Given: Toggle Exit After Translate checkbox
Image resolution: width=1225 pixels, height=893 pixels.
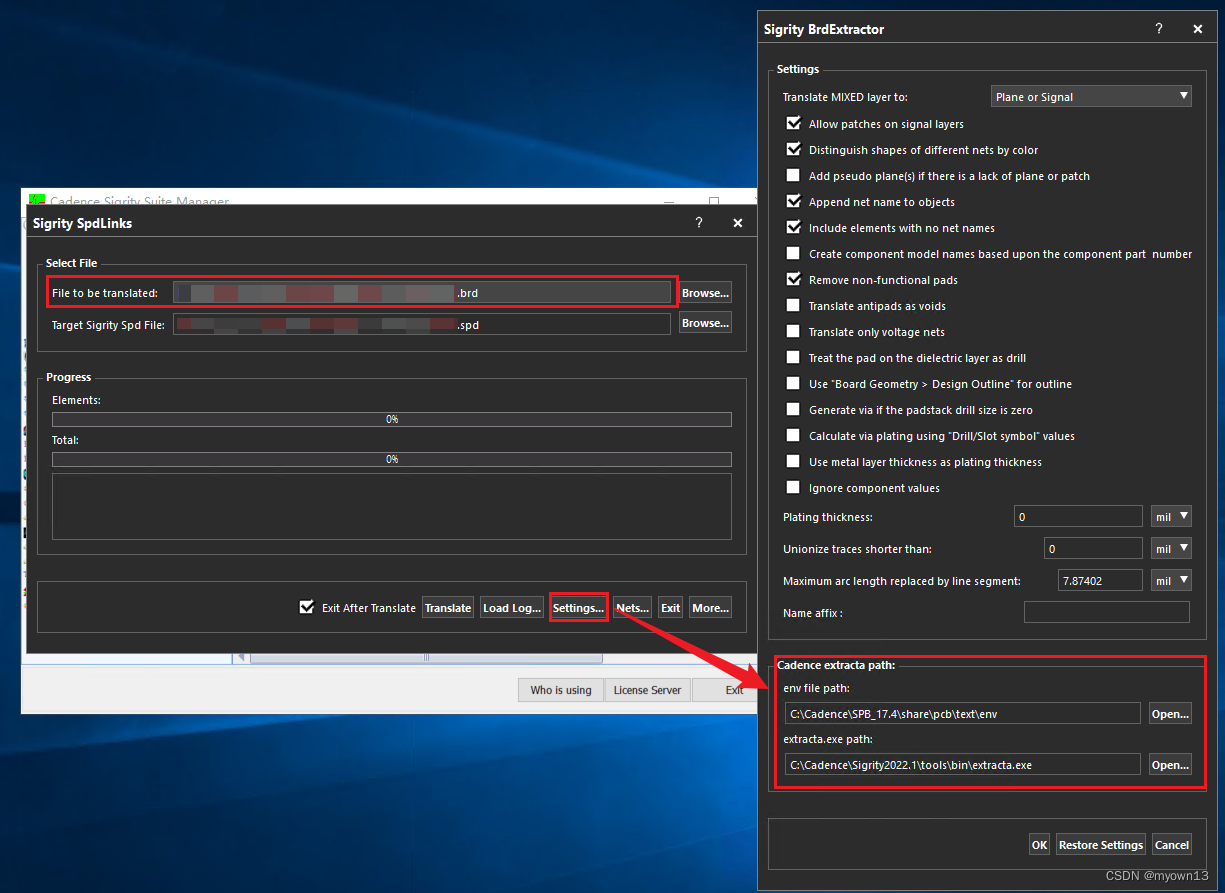Looking at the screenshot, I should (307, 607).
